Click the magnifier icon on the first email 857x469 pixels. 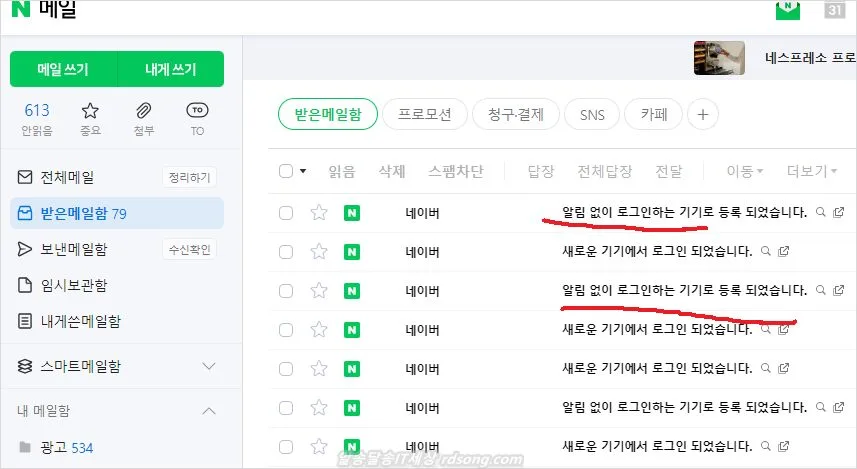click(x=821, y=212)
